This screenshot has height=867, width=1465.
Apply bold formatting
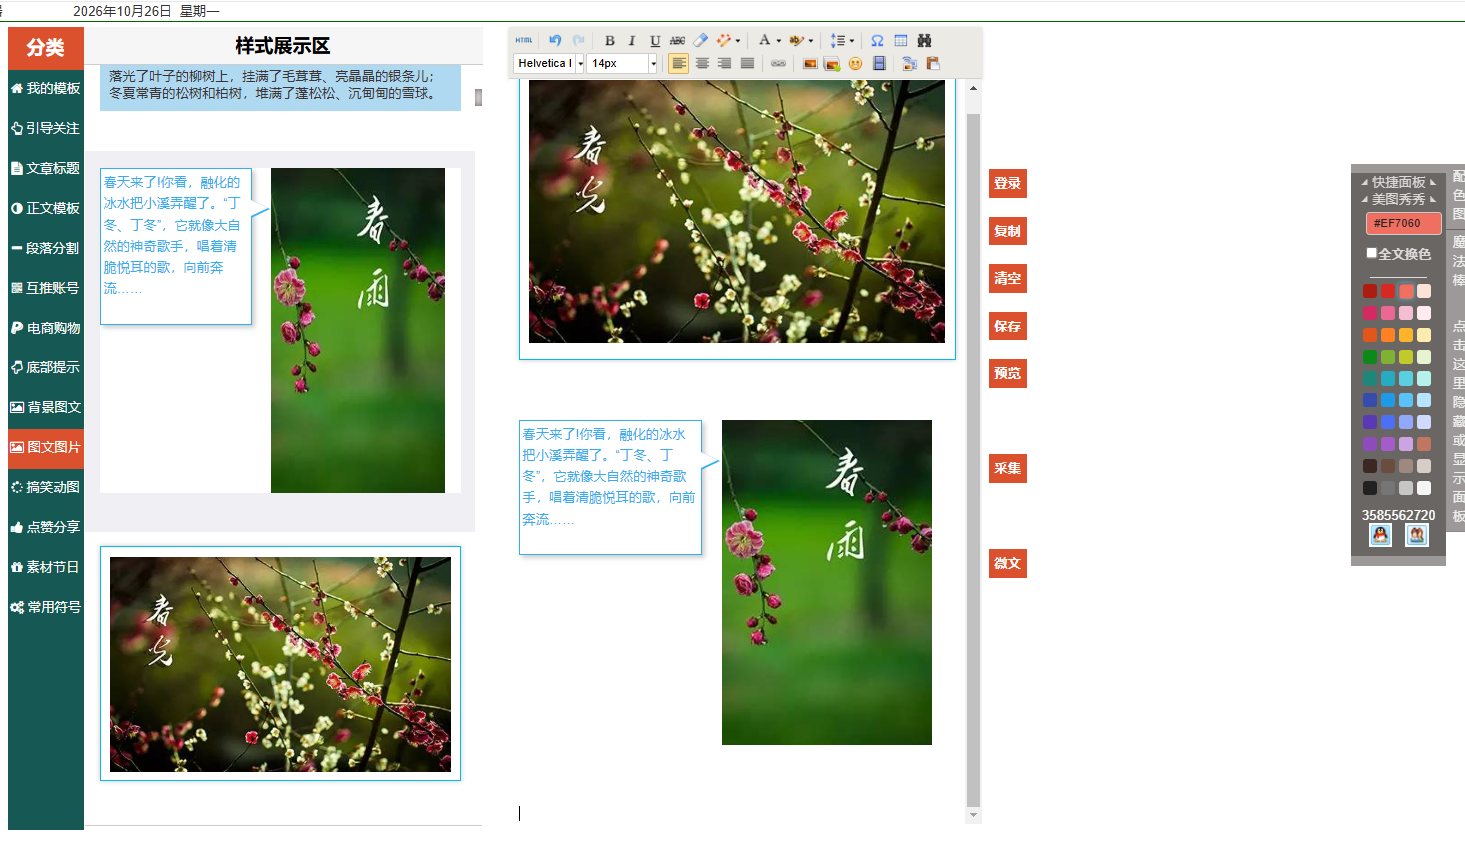tap(610, 41)
